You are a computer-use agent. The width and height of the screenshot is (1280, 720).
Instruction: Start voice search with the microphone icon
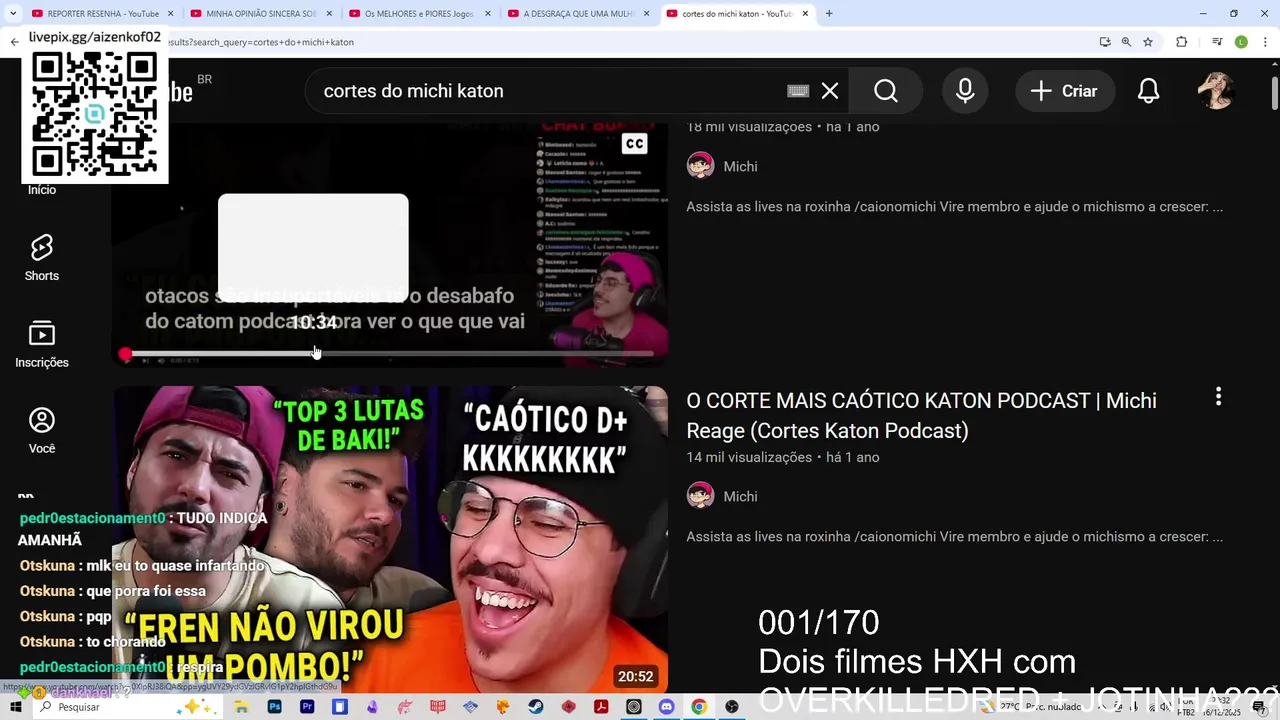pos(965,91)
